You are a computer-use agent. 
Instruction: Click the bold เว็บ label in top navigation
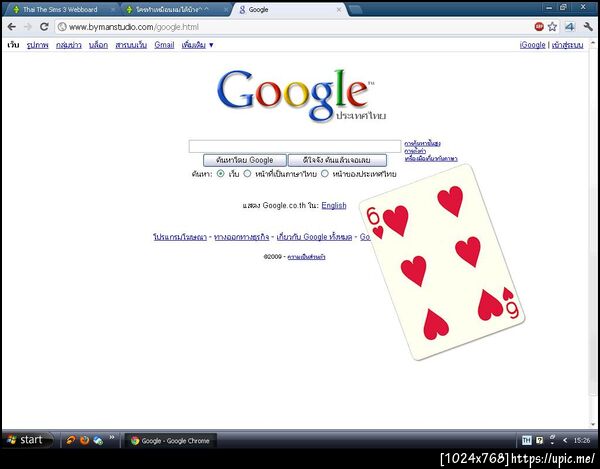[x=13, y=45]
